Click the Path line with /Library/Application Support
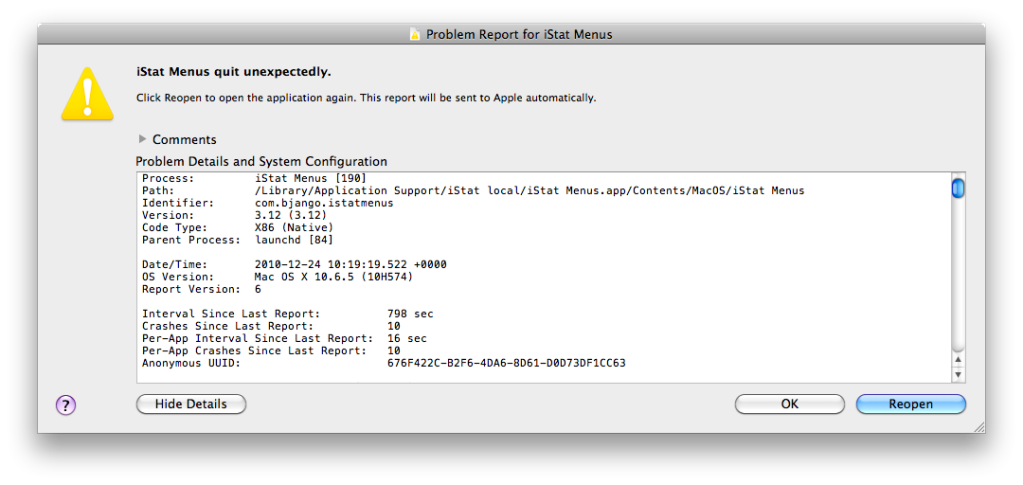 click(x=473, y=191)
